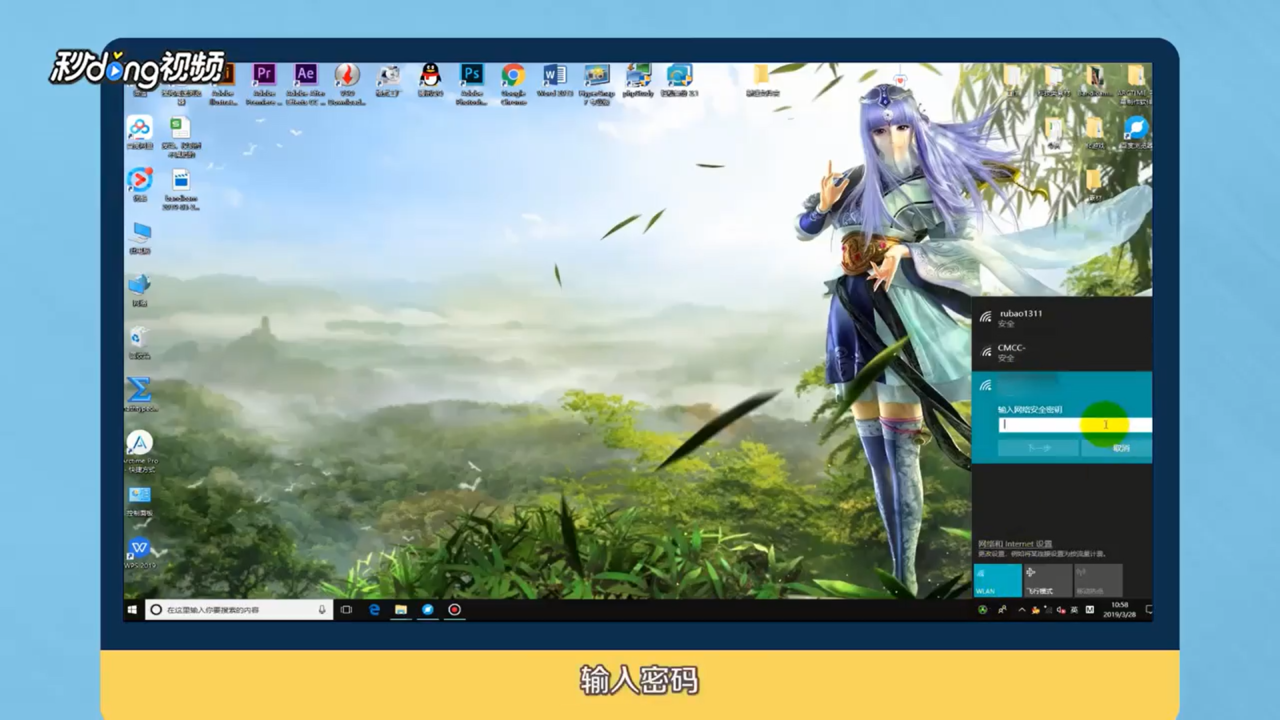The height and width of the screenshot is (720, 1280).
Task: Expand the hidden system tray icons arrow
Action: tap(1021, 609)
